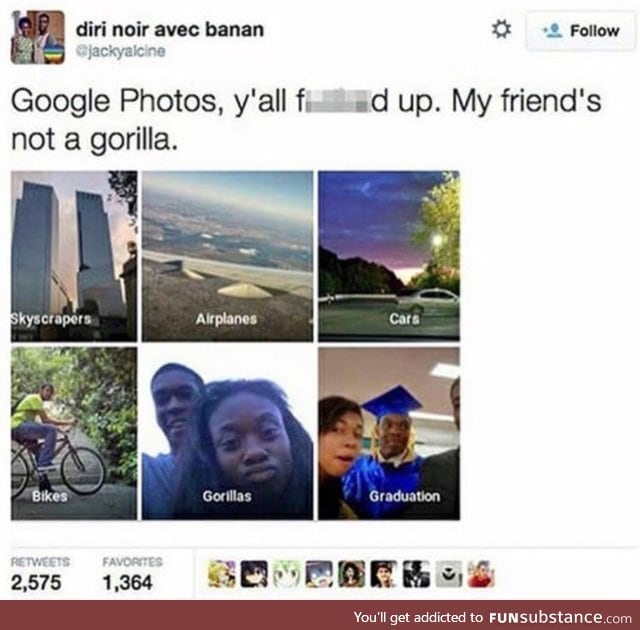Click the Follow button
Screen dimensions: 640x630
tap(580, 31)
